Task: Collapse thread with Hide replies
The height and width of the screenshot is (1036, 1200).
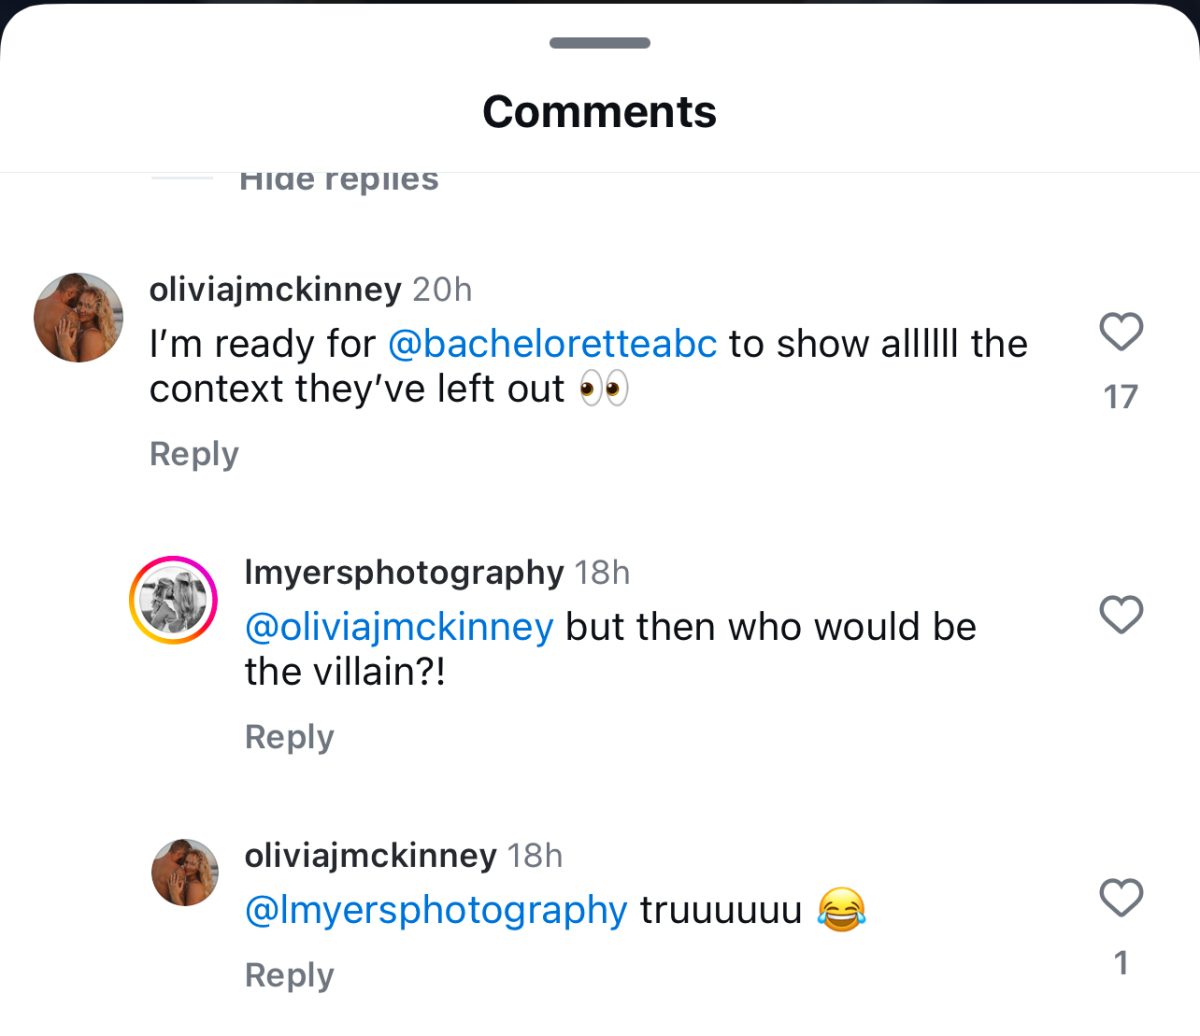Action: [x=339, y=180]
